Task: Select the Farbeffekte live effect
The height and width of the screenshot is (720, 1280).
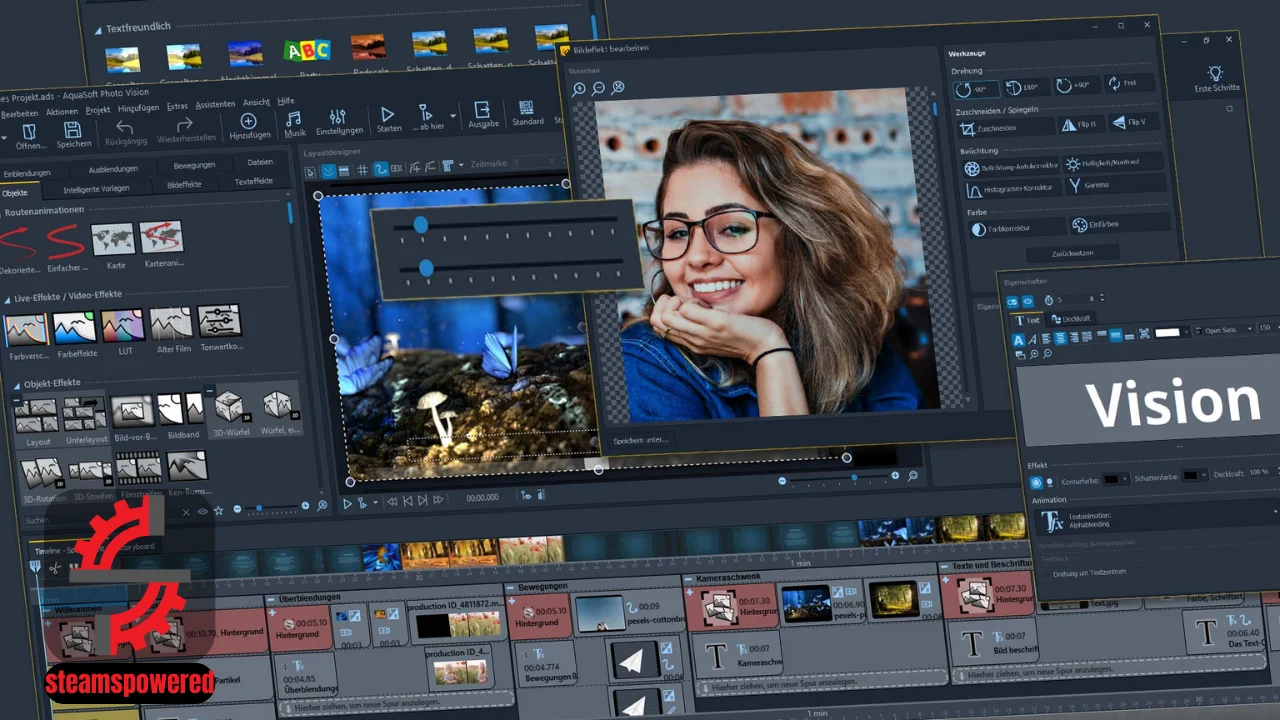Action: click(75, 328)
